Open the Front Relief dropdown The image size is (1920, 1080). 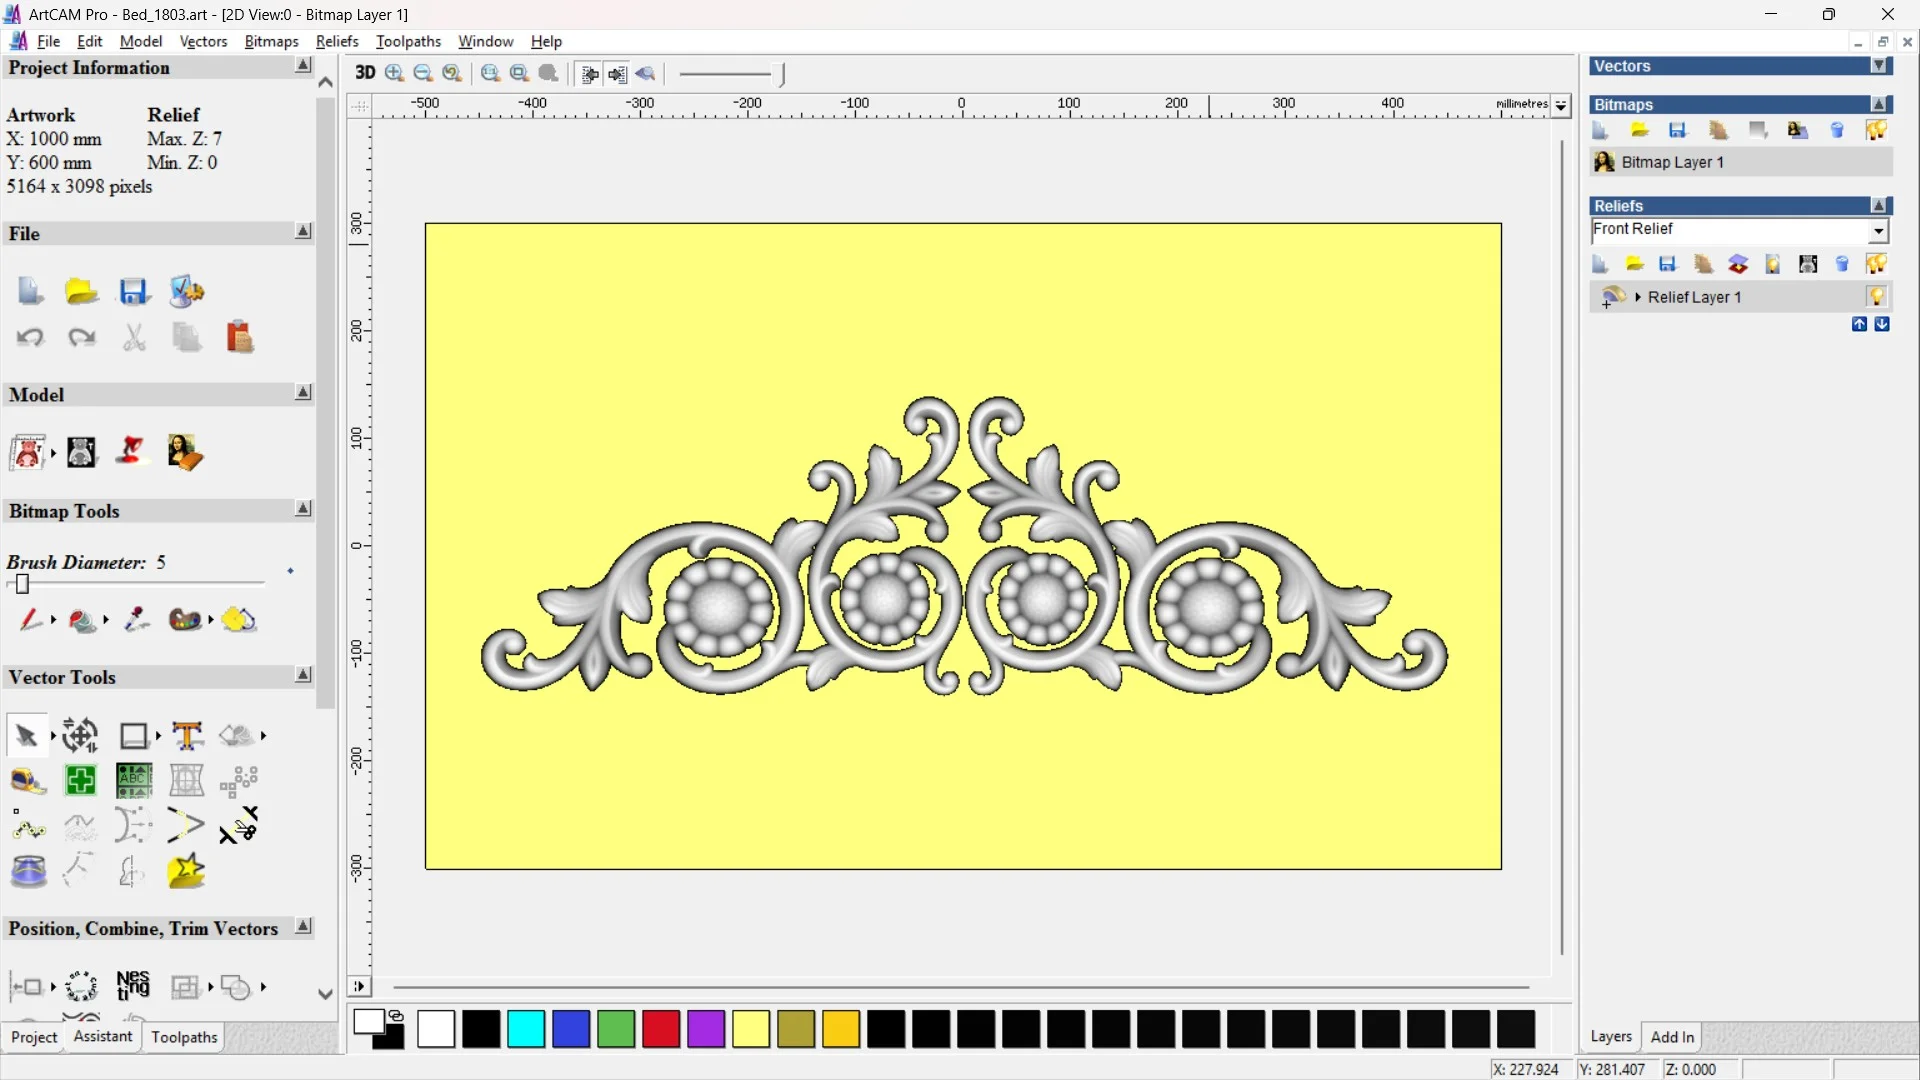point(1878,231)
